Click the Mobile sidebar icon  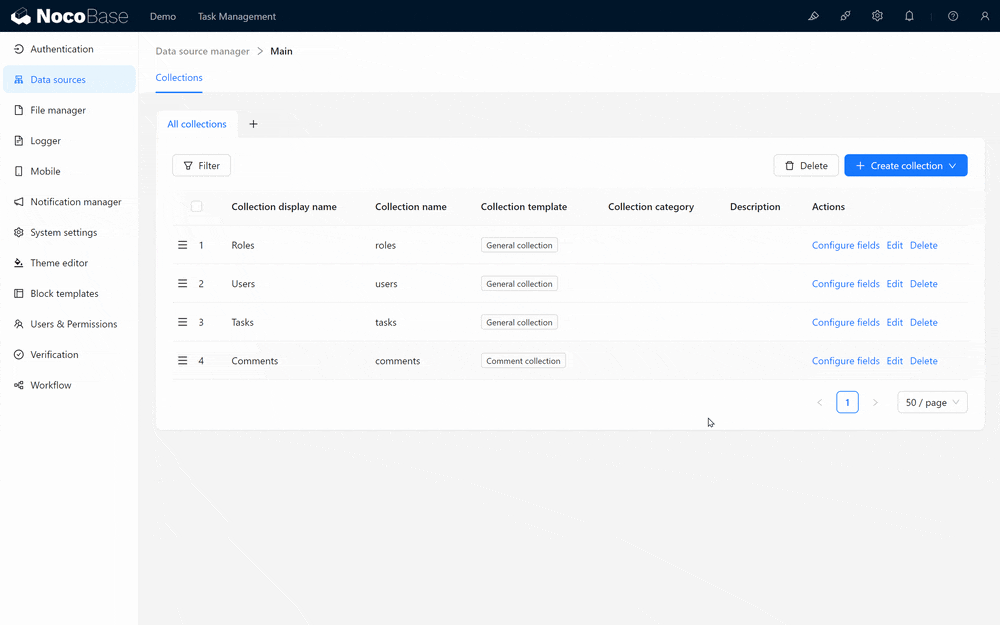18,171
